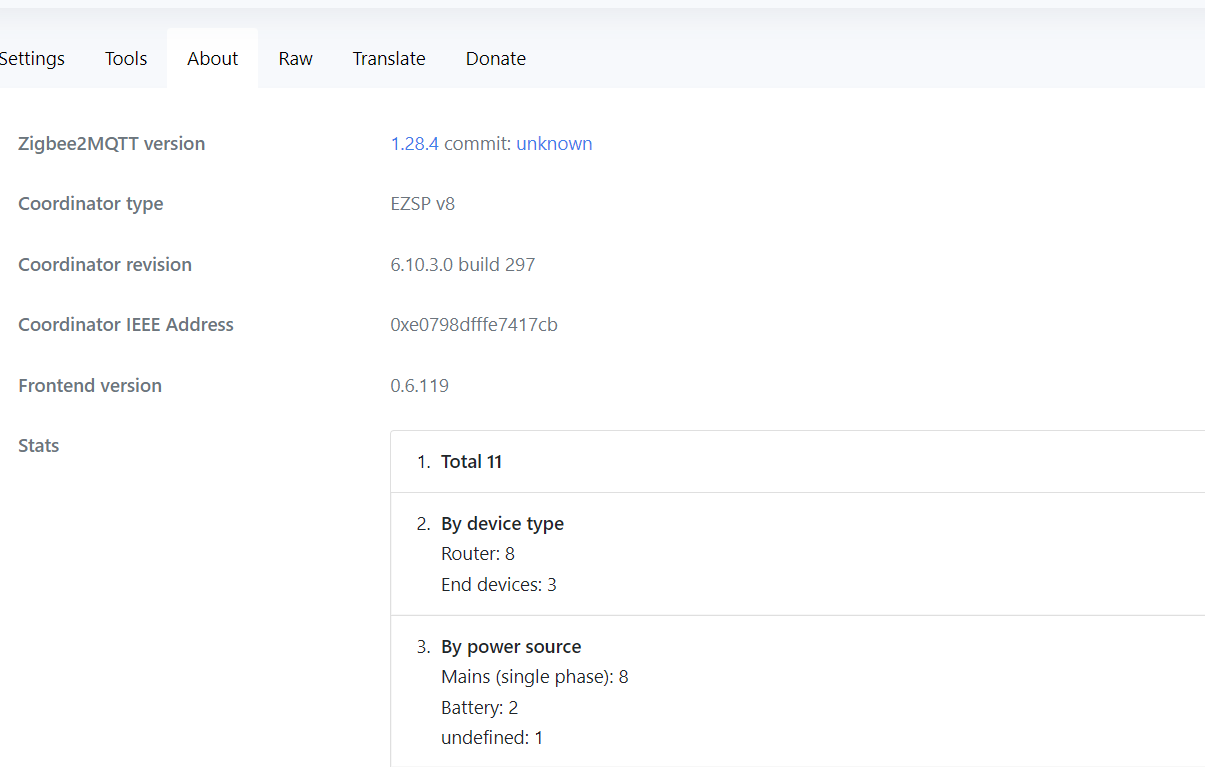Click the Frontend version label

point(90,385)
